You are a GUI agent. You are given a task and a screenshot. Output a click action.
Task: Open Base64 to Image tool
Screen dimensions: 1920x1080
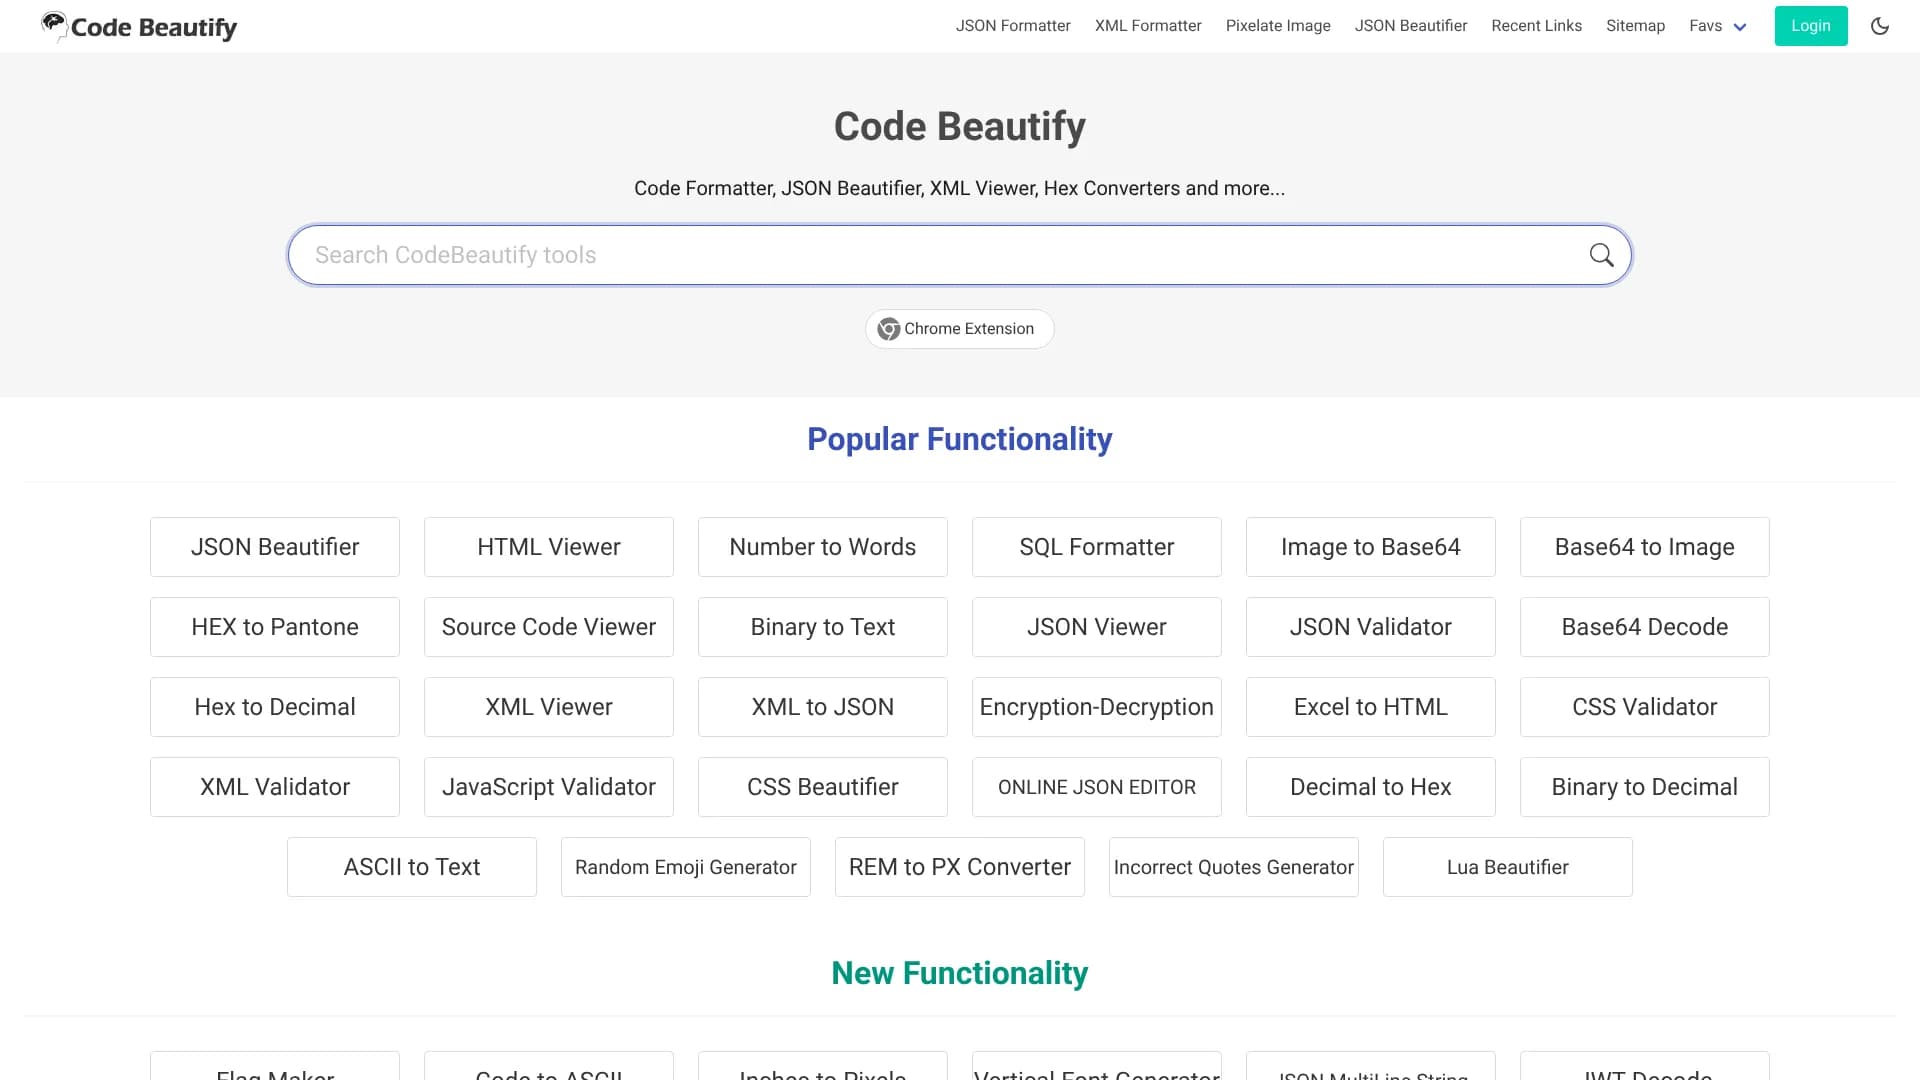1645,547
